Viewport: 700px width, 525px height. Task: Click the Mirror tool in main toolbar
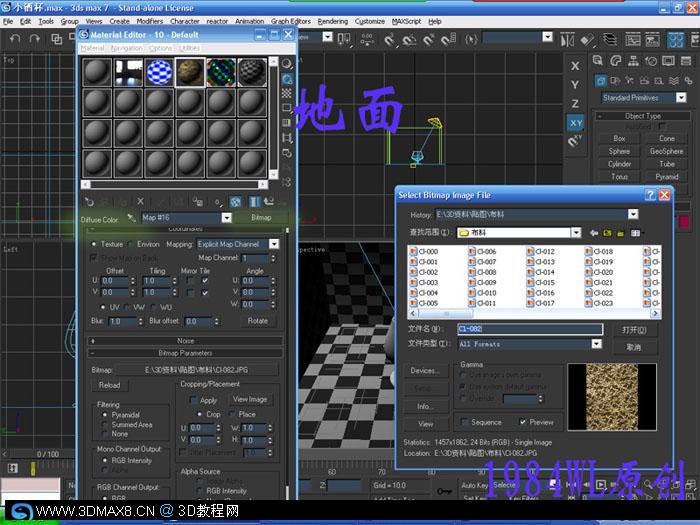pos(567,40)
